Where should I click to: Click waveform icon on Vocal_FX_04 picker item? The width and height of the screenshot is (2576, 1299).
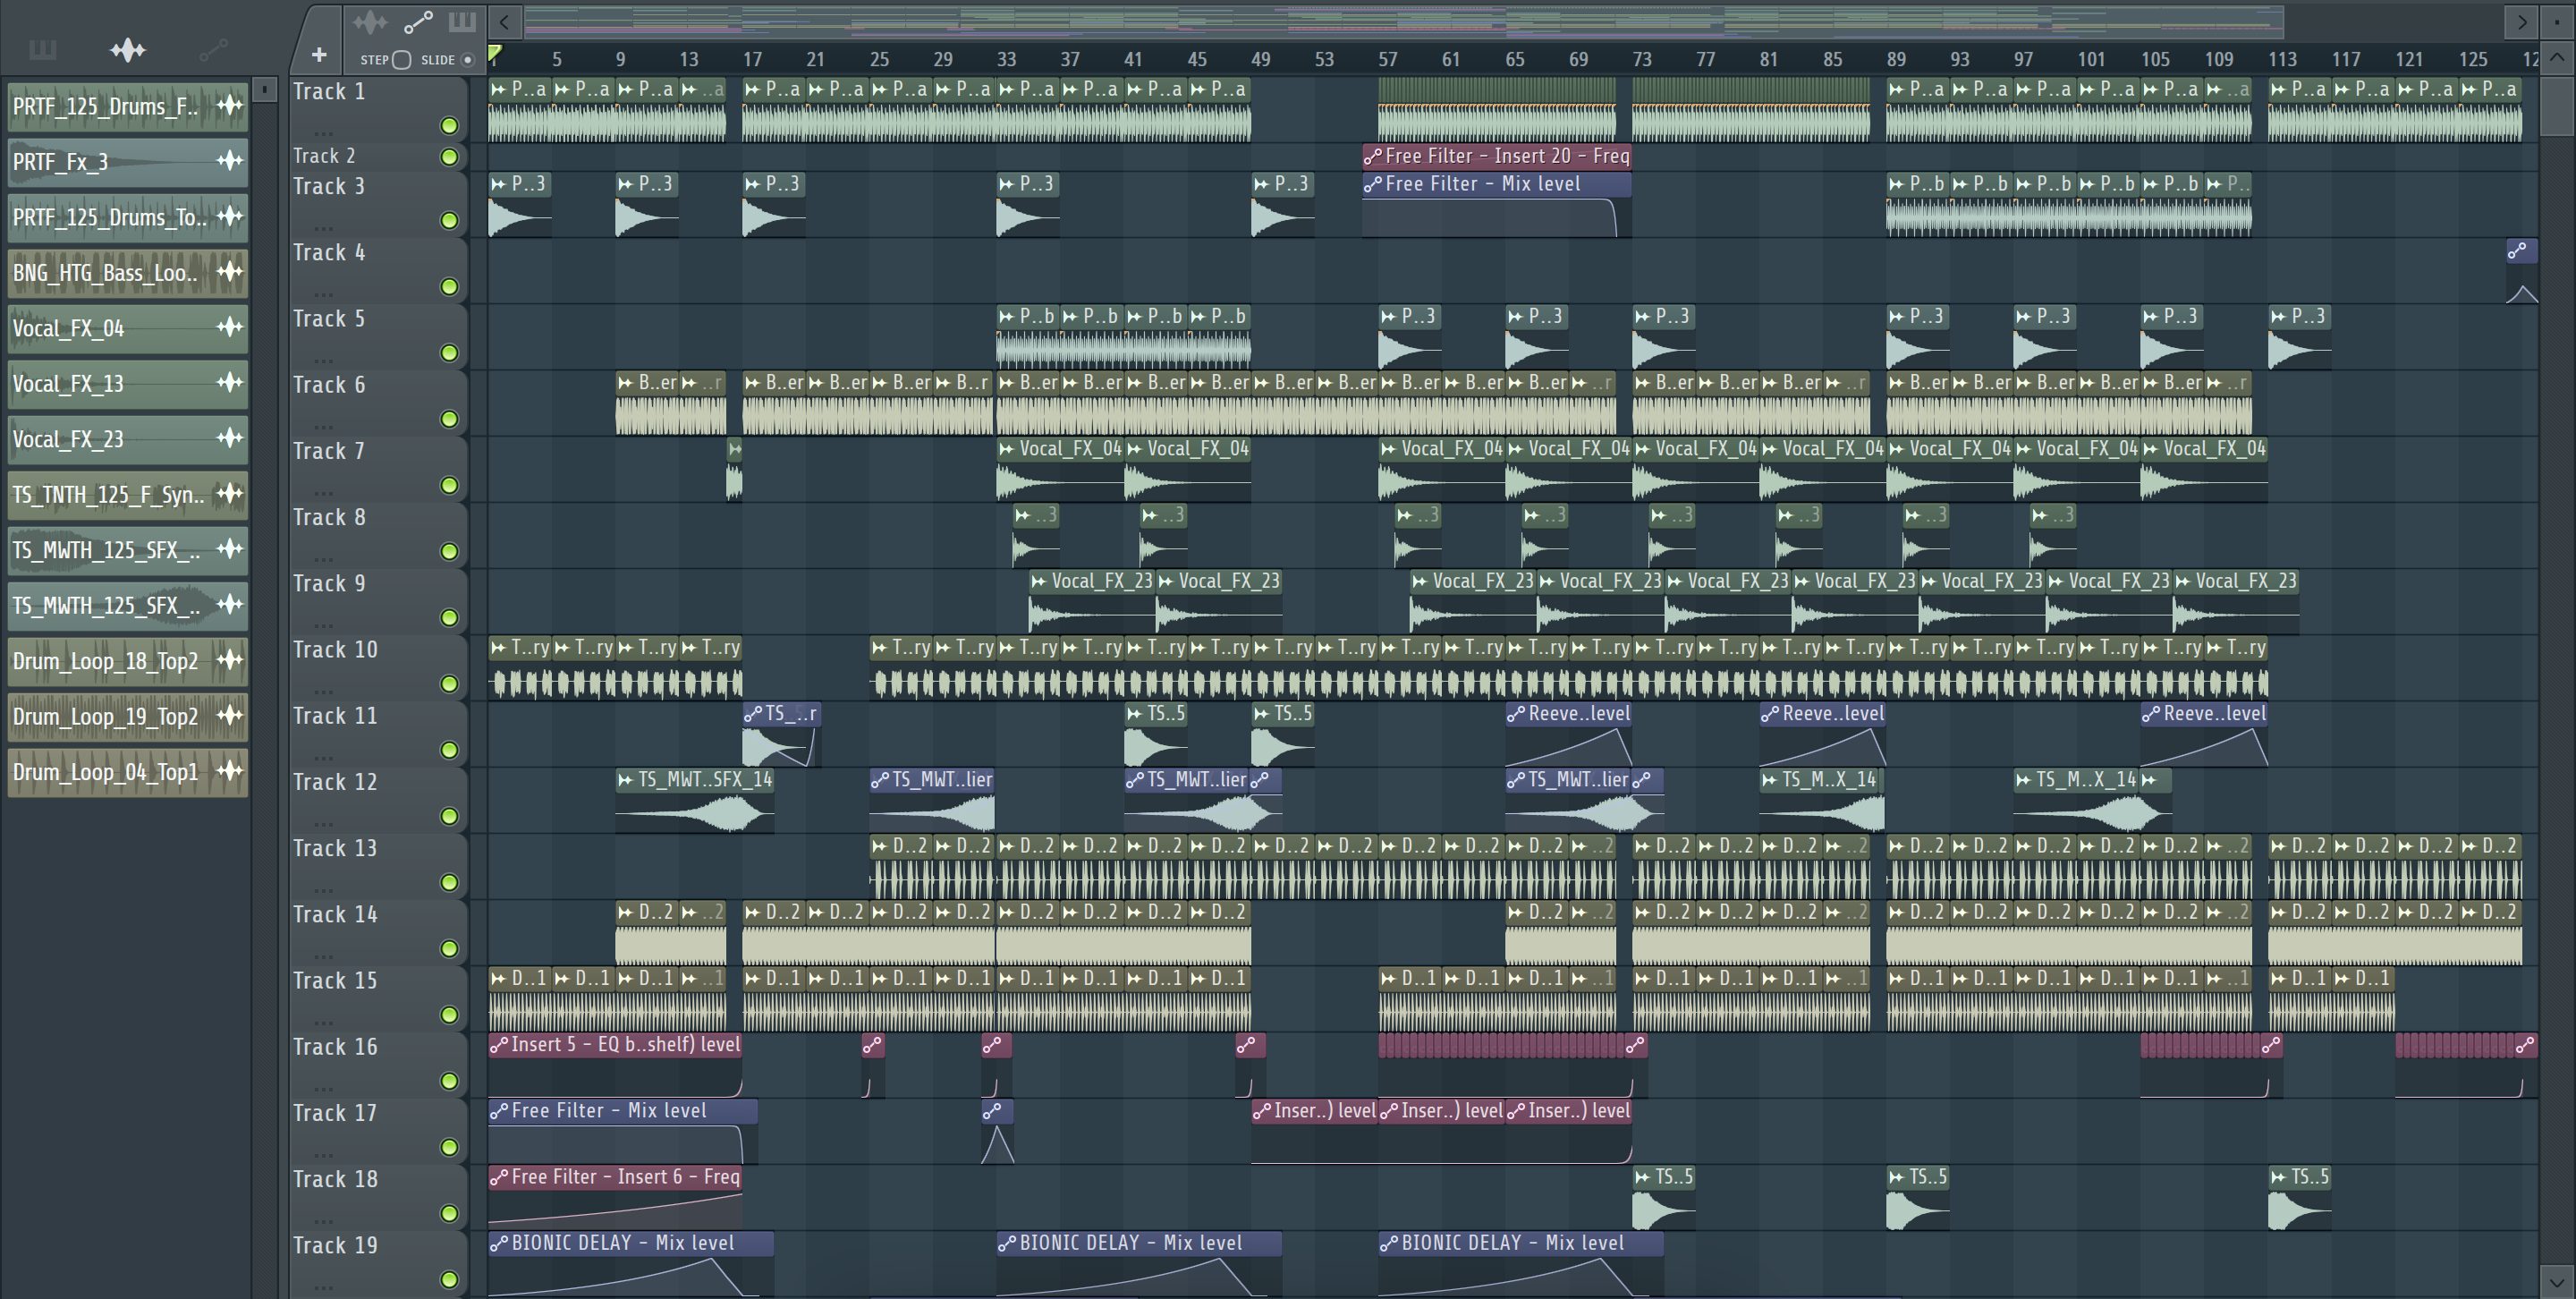point(230,327)
